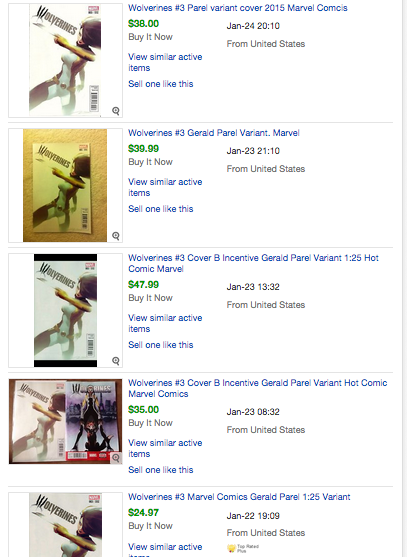Open the Cover B Incentive 1:25 Hot Comic listing title

(x=253, y=263)
